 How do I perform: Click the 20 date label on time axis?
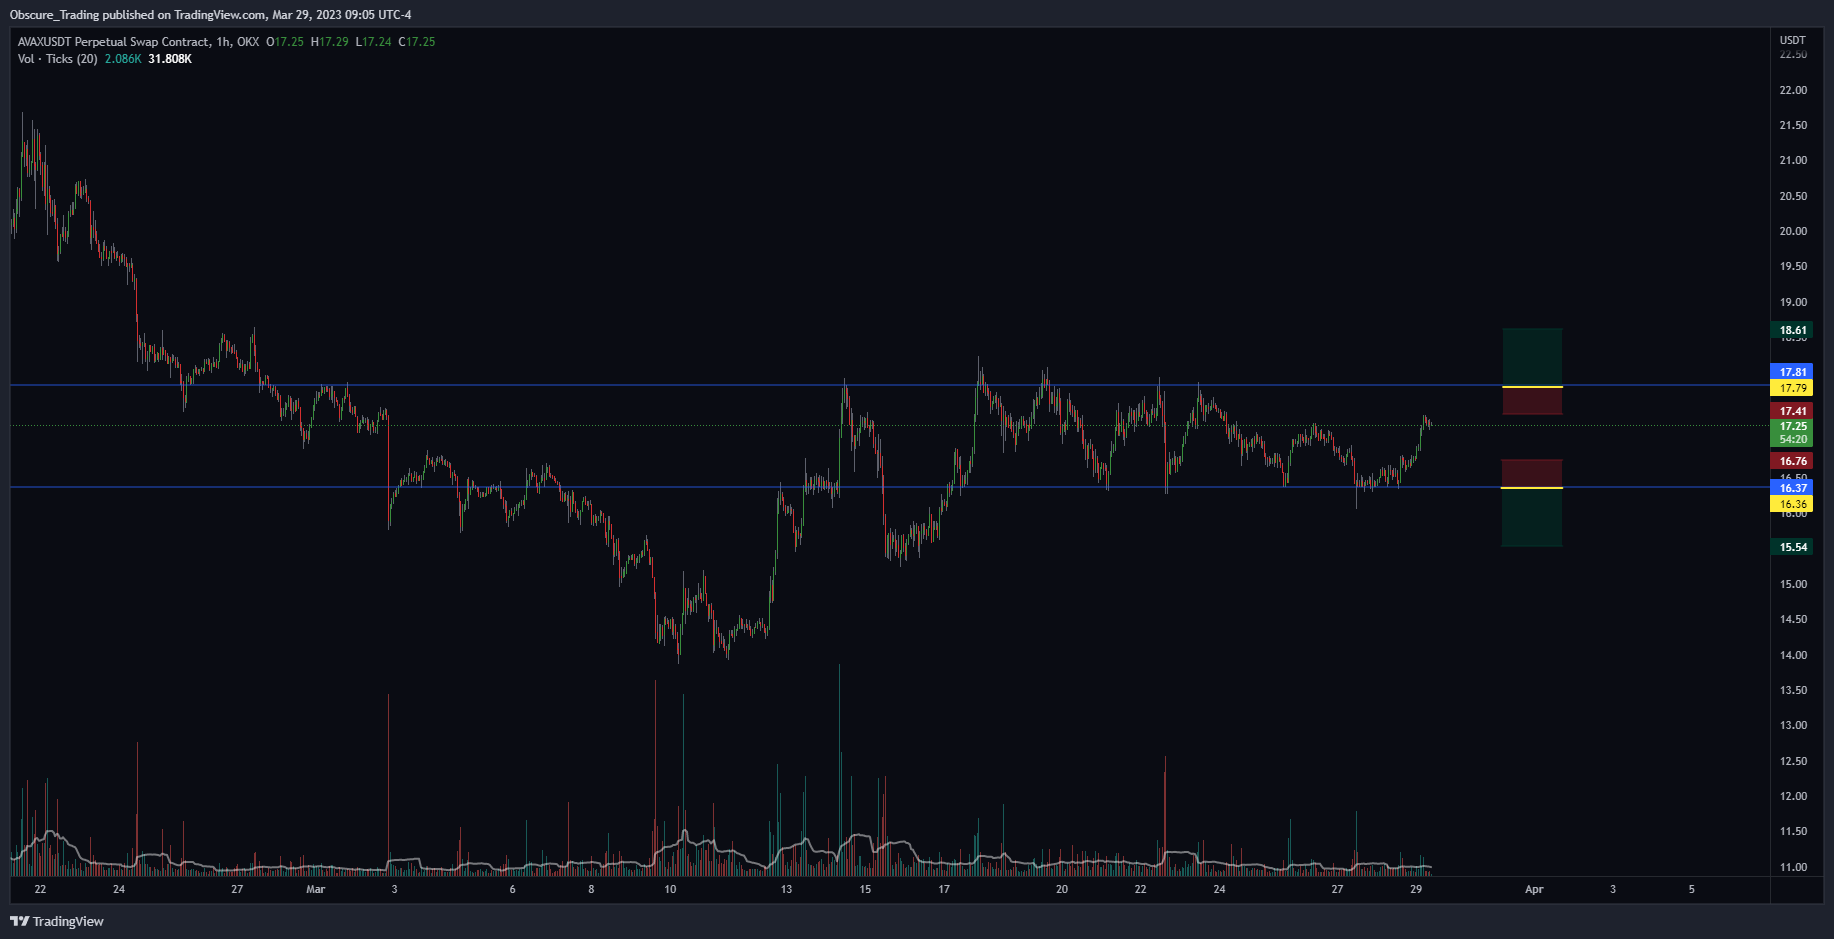click(1062, 889)
